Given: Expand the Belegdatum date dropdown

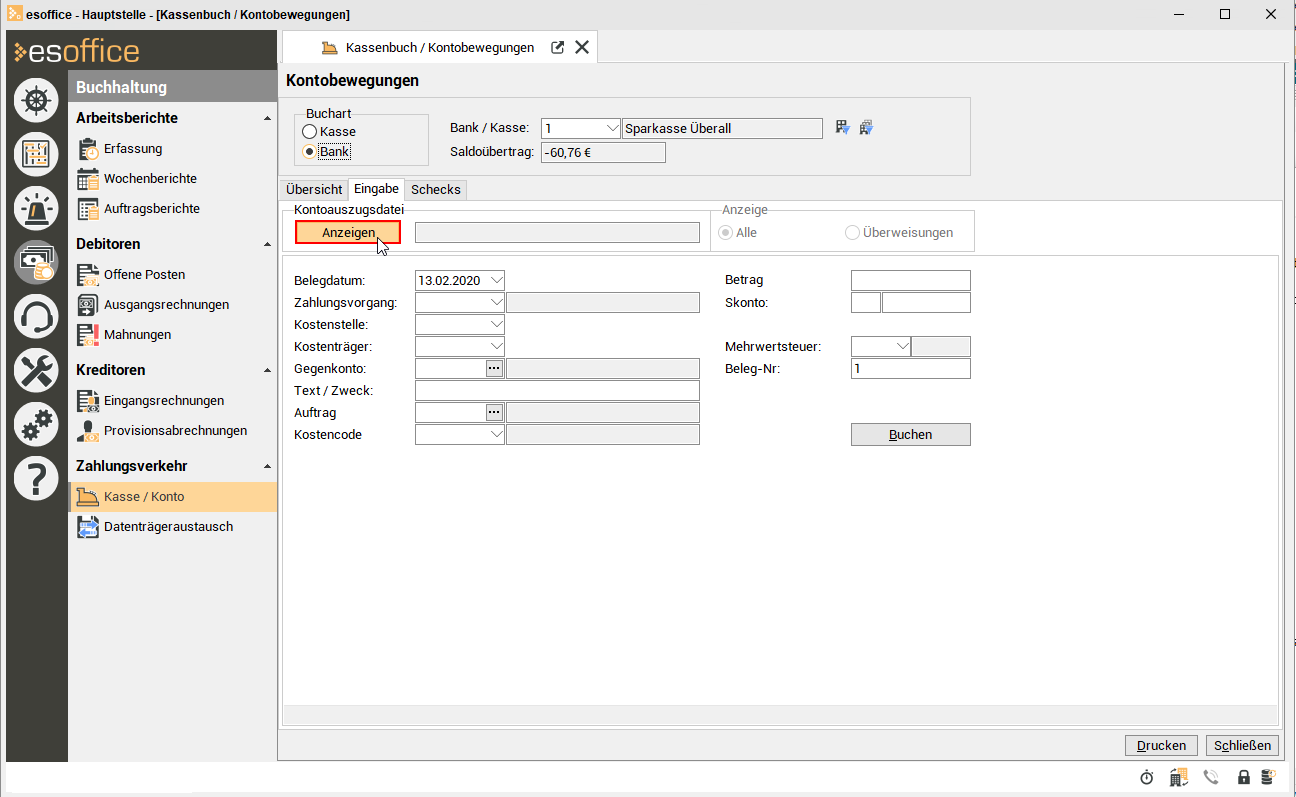Looking at the screenshot, I should (x=496, y=280).
